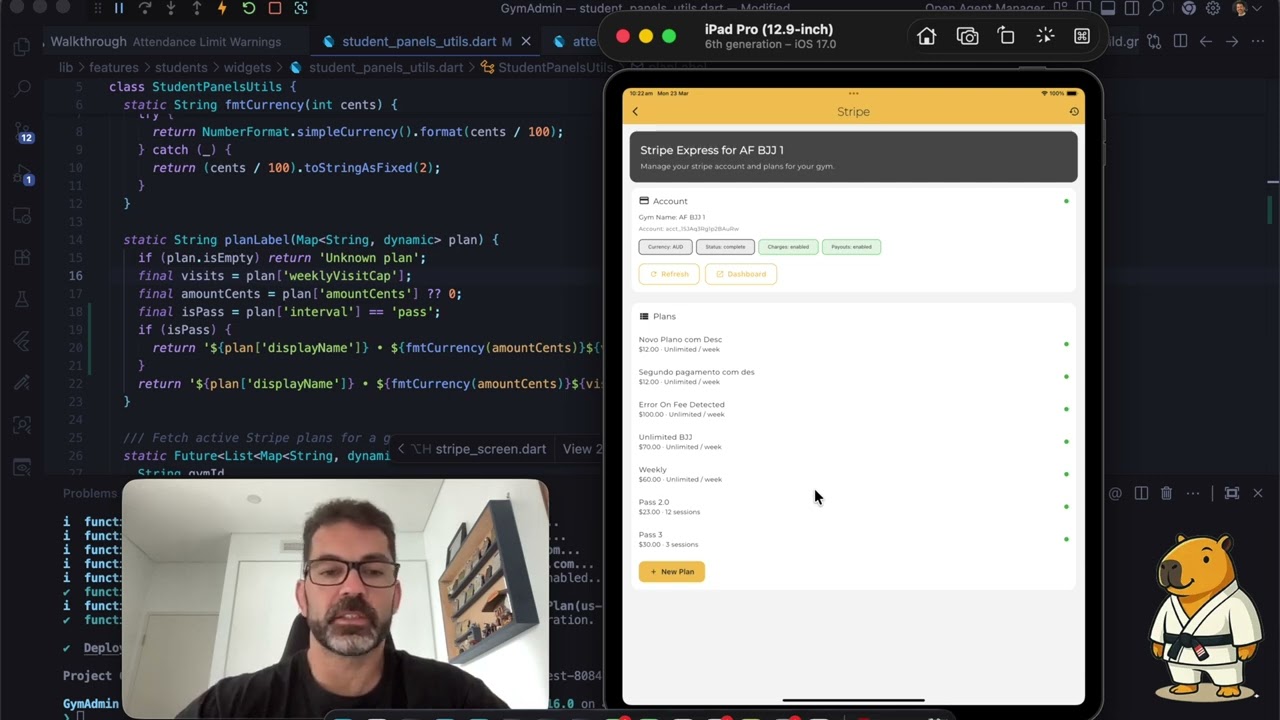1280x720 pixels.
Task: Click the debug Step Out icon
Action: 196,8
